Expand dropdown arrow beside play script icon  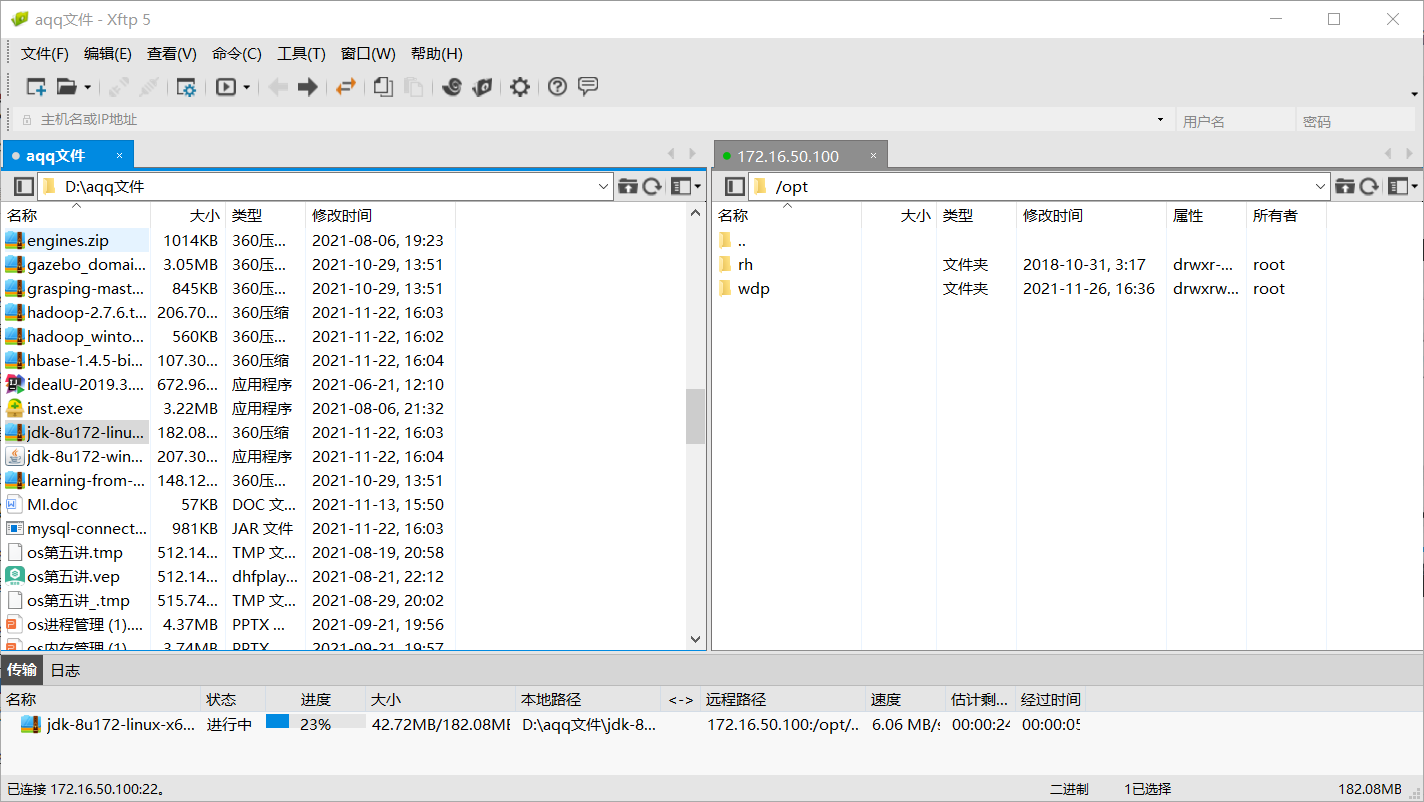coord(246,87)
